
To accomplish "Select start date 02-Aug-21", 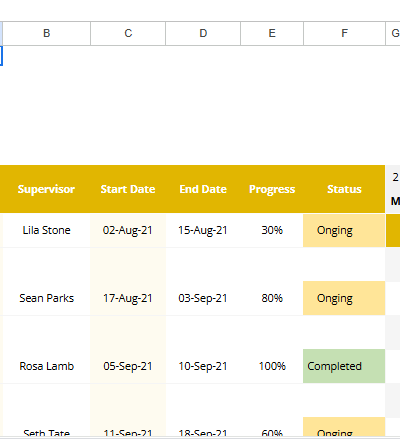I will click(128, 230).
